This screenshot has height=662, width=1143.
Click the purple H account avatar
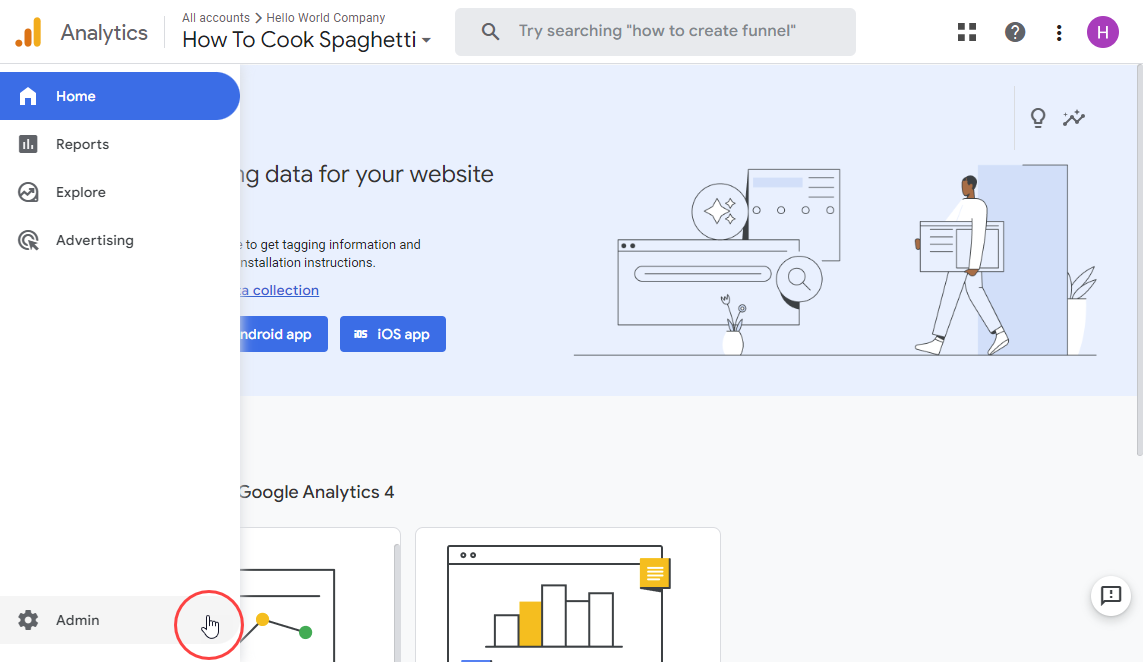[1103, 32]
